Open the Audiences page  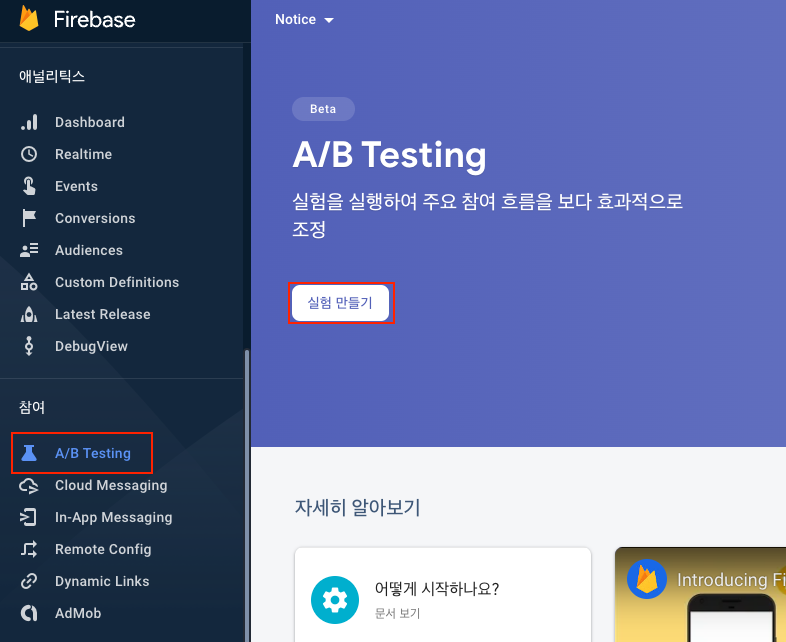point(89,250)
